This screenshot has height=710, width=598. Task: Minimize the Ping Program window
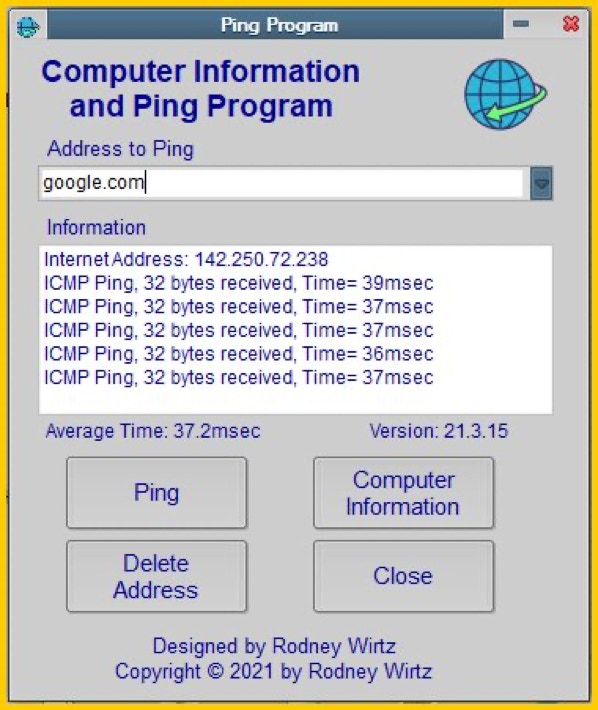(x=521, y=24)
